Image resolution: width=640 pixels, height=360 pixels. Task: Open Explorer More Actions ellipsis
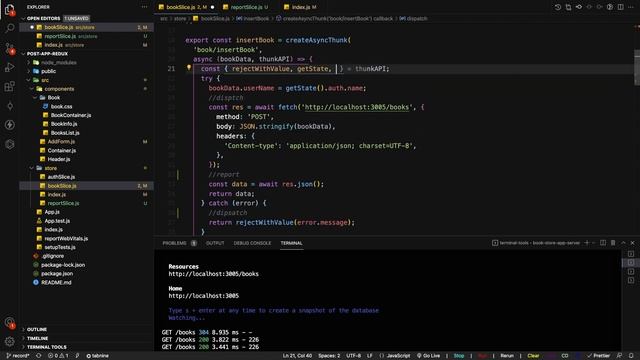pyautogui.click(x=144, y=7)
